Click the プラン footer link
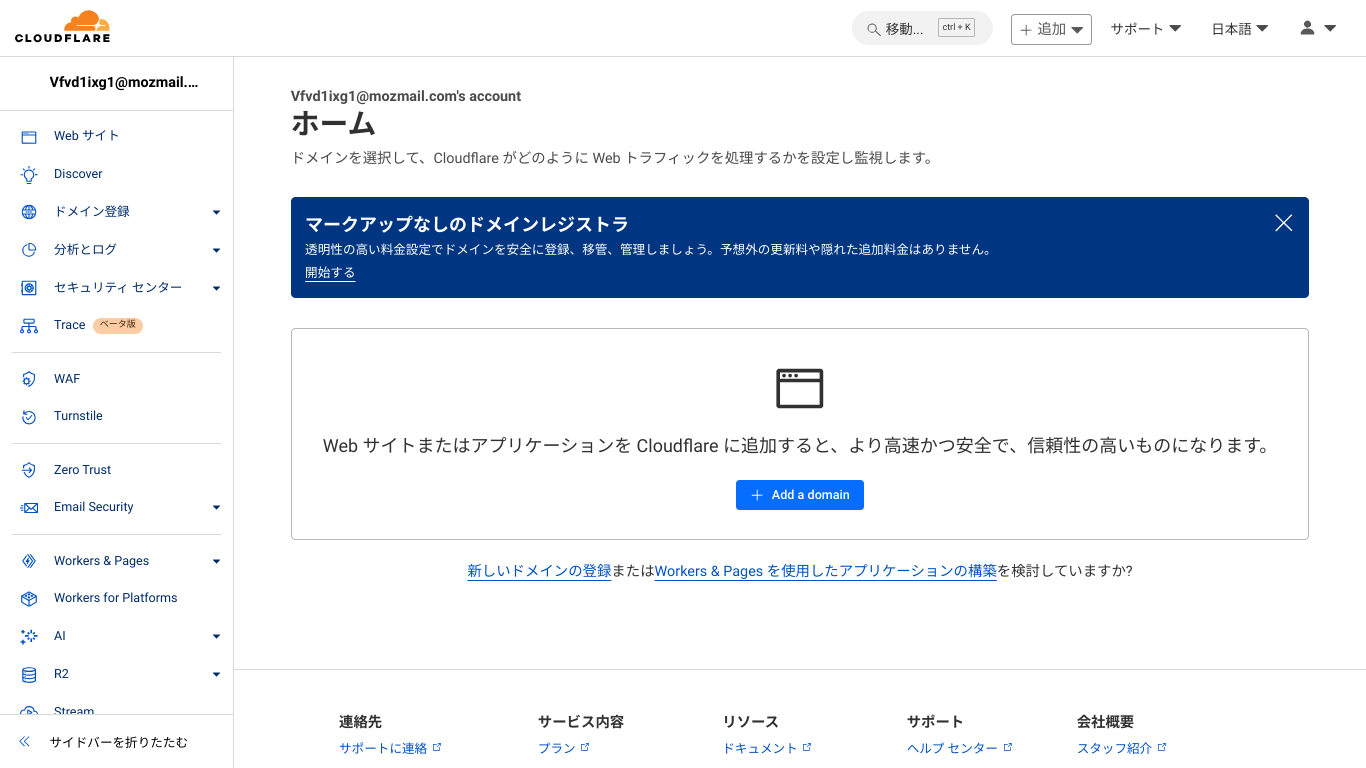 tap(557, 748)
